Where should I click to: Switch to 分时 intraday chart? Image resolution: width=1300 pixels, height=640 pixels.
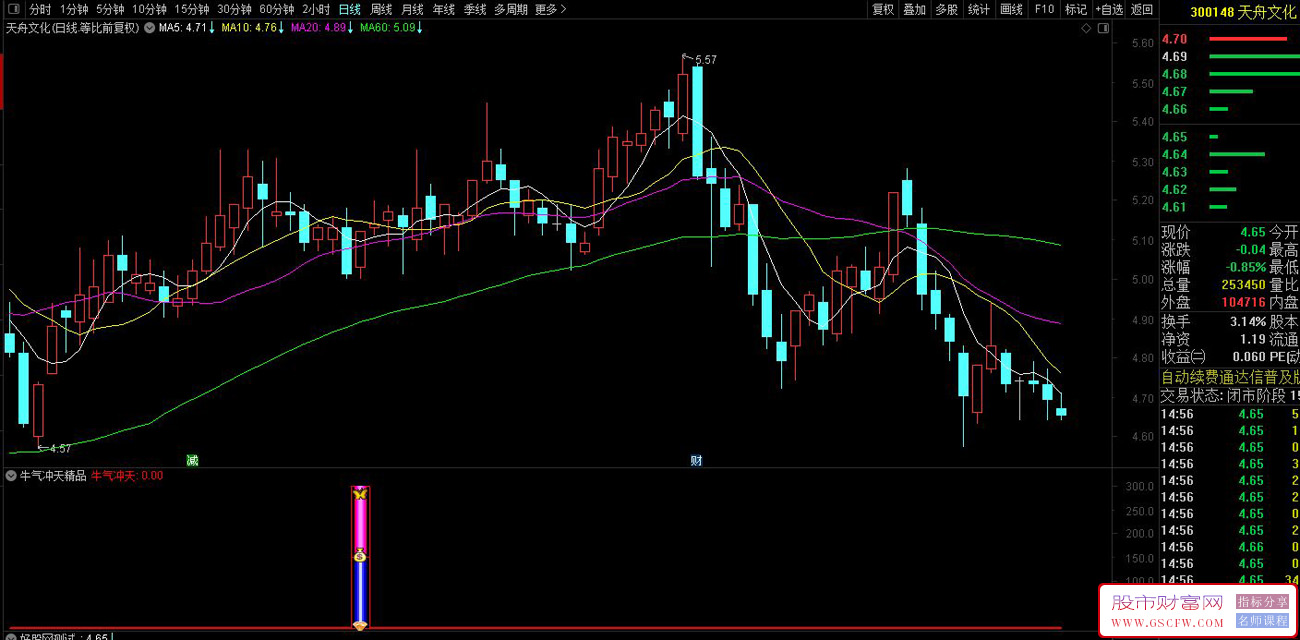click(x=40, y=9)
